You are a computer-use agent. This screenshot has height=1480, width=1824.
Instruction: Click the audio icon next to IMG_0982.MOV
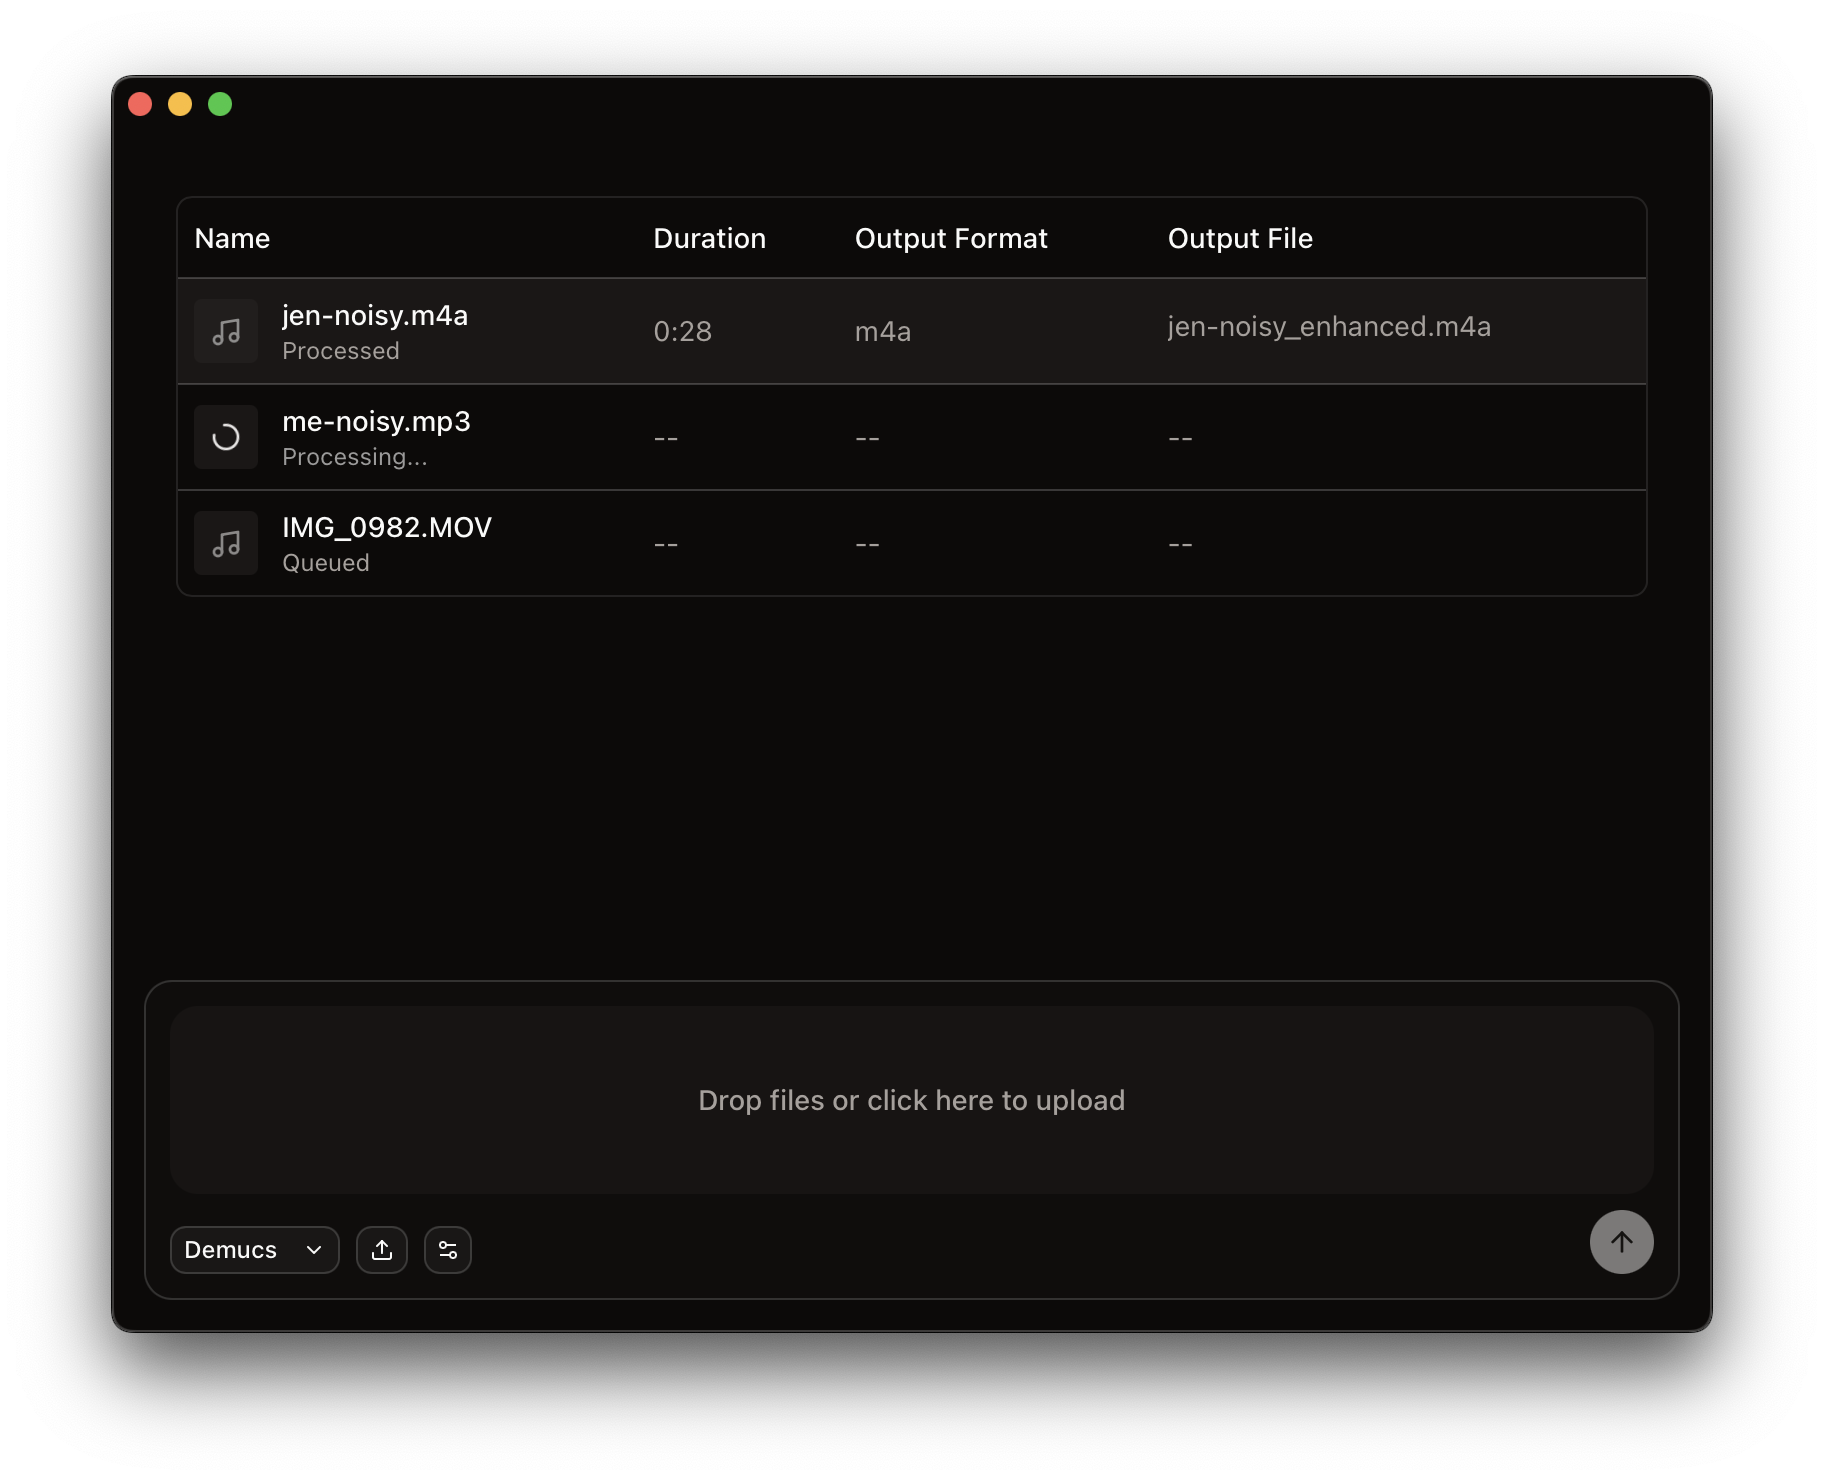click(226, 543)
